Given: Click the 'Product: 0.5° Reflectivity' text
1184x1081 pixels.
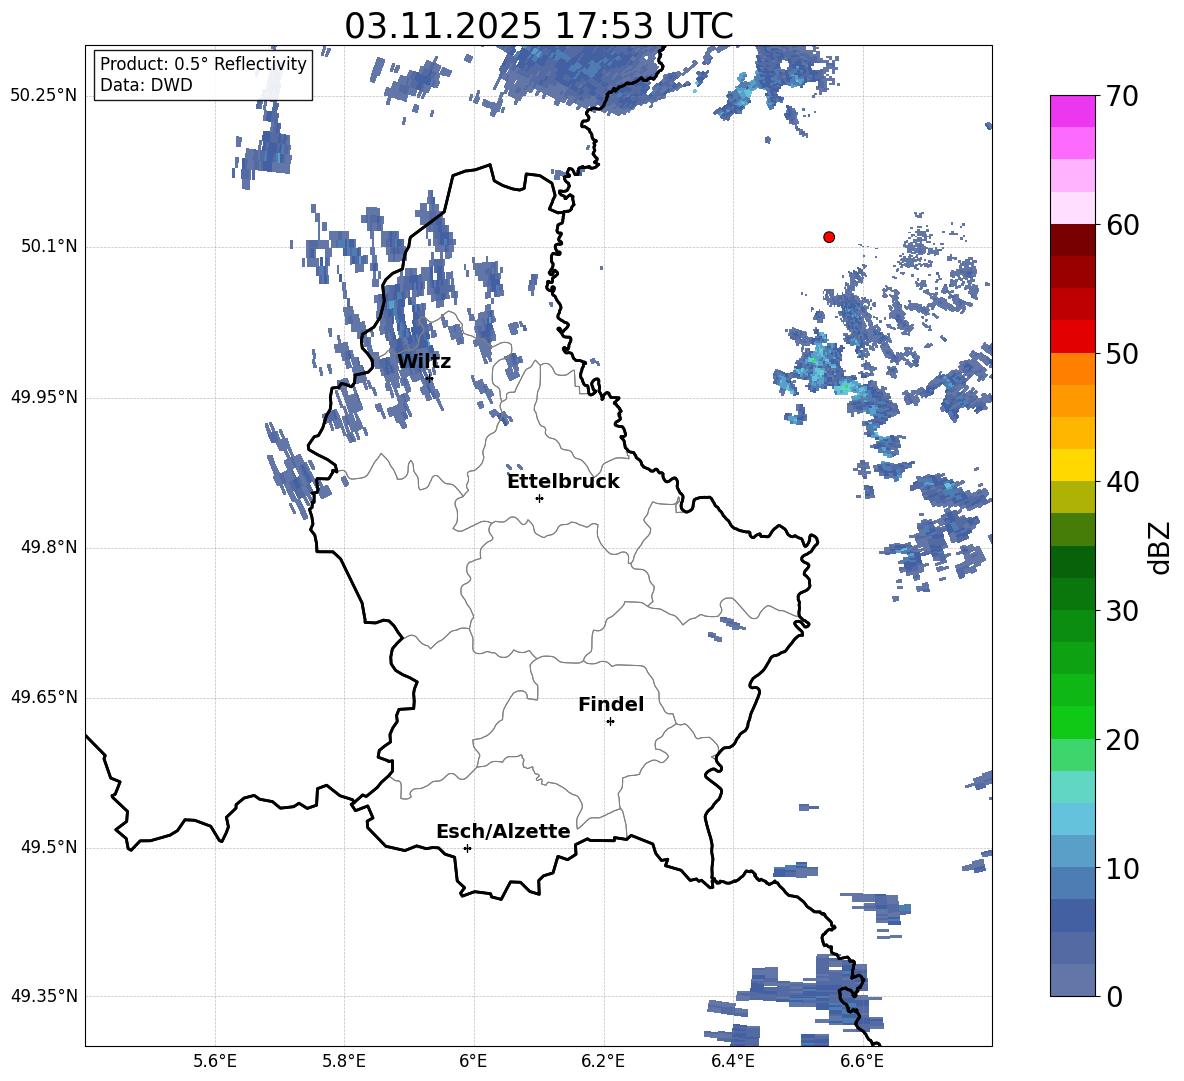Looking at the screenshot, I should 203,63.
